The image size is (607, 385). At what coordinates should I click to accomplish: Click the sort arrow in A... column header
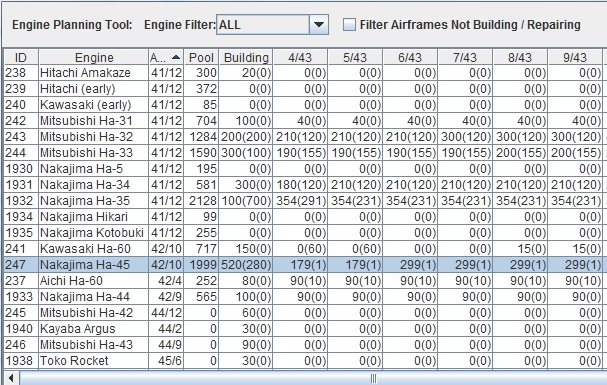click(x=176, y=57)
